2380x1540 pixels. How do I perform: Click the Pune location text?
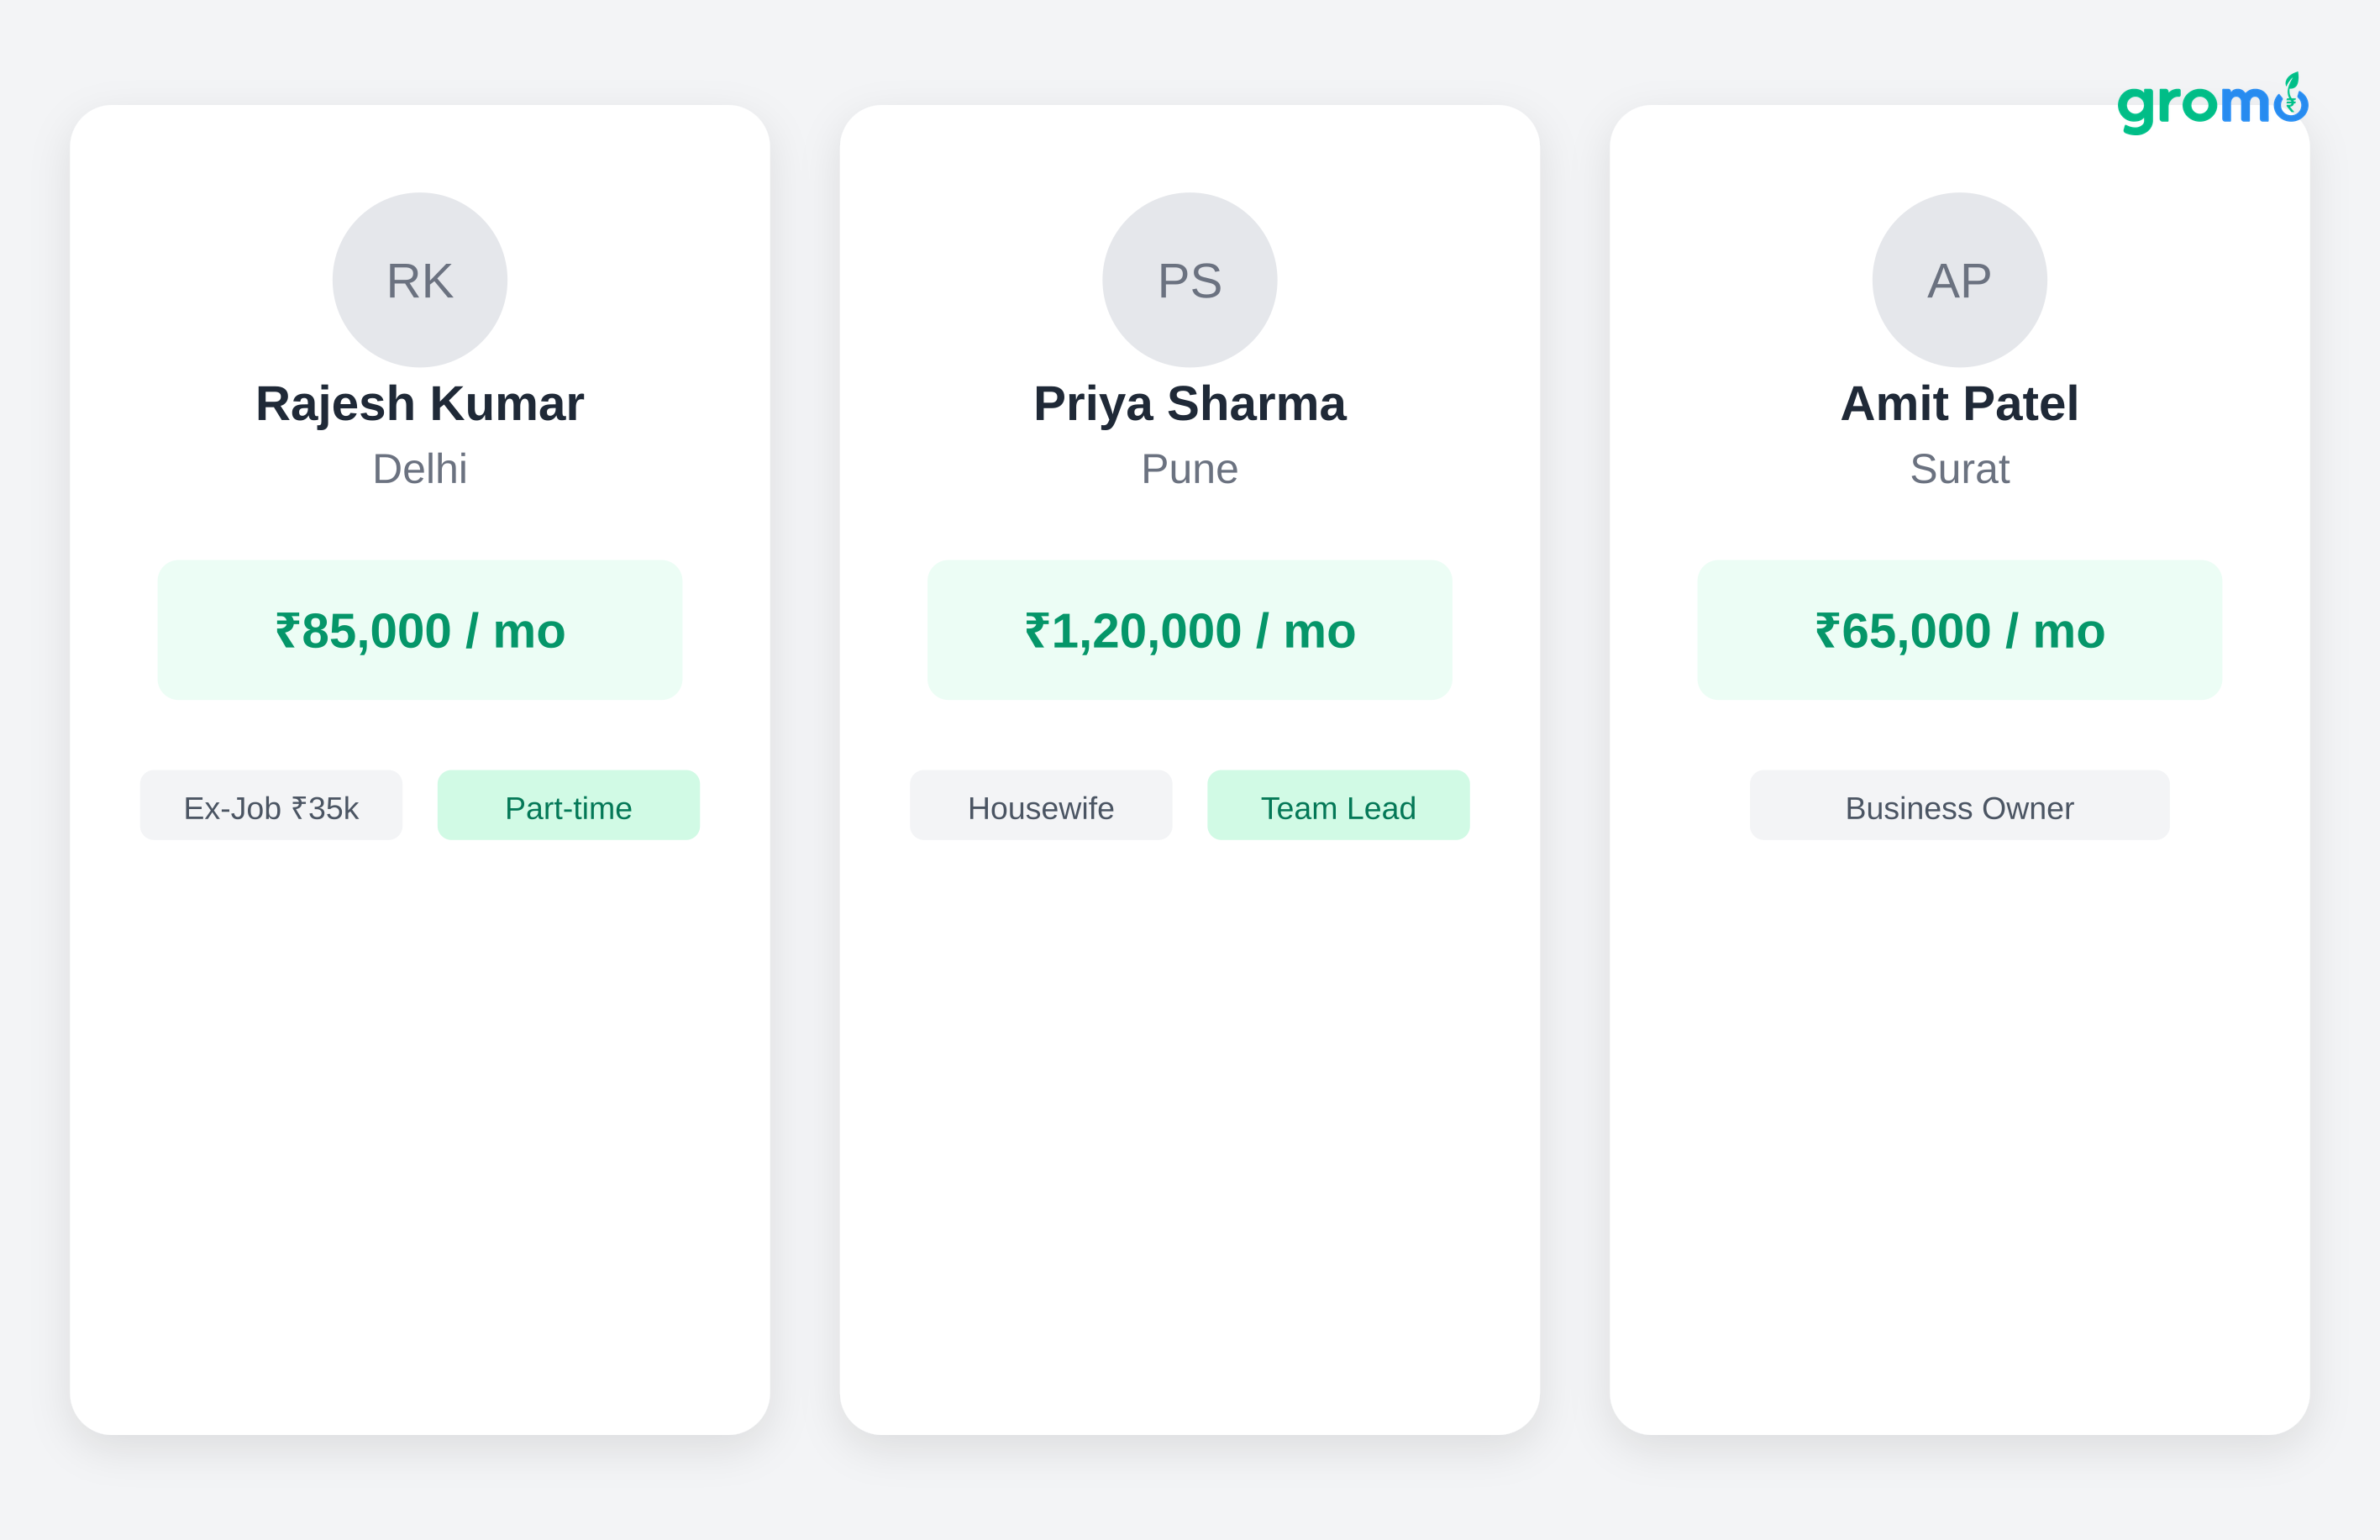tap(1189, 469)
